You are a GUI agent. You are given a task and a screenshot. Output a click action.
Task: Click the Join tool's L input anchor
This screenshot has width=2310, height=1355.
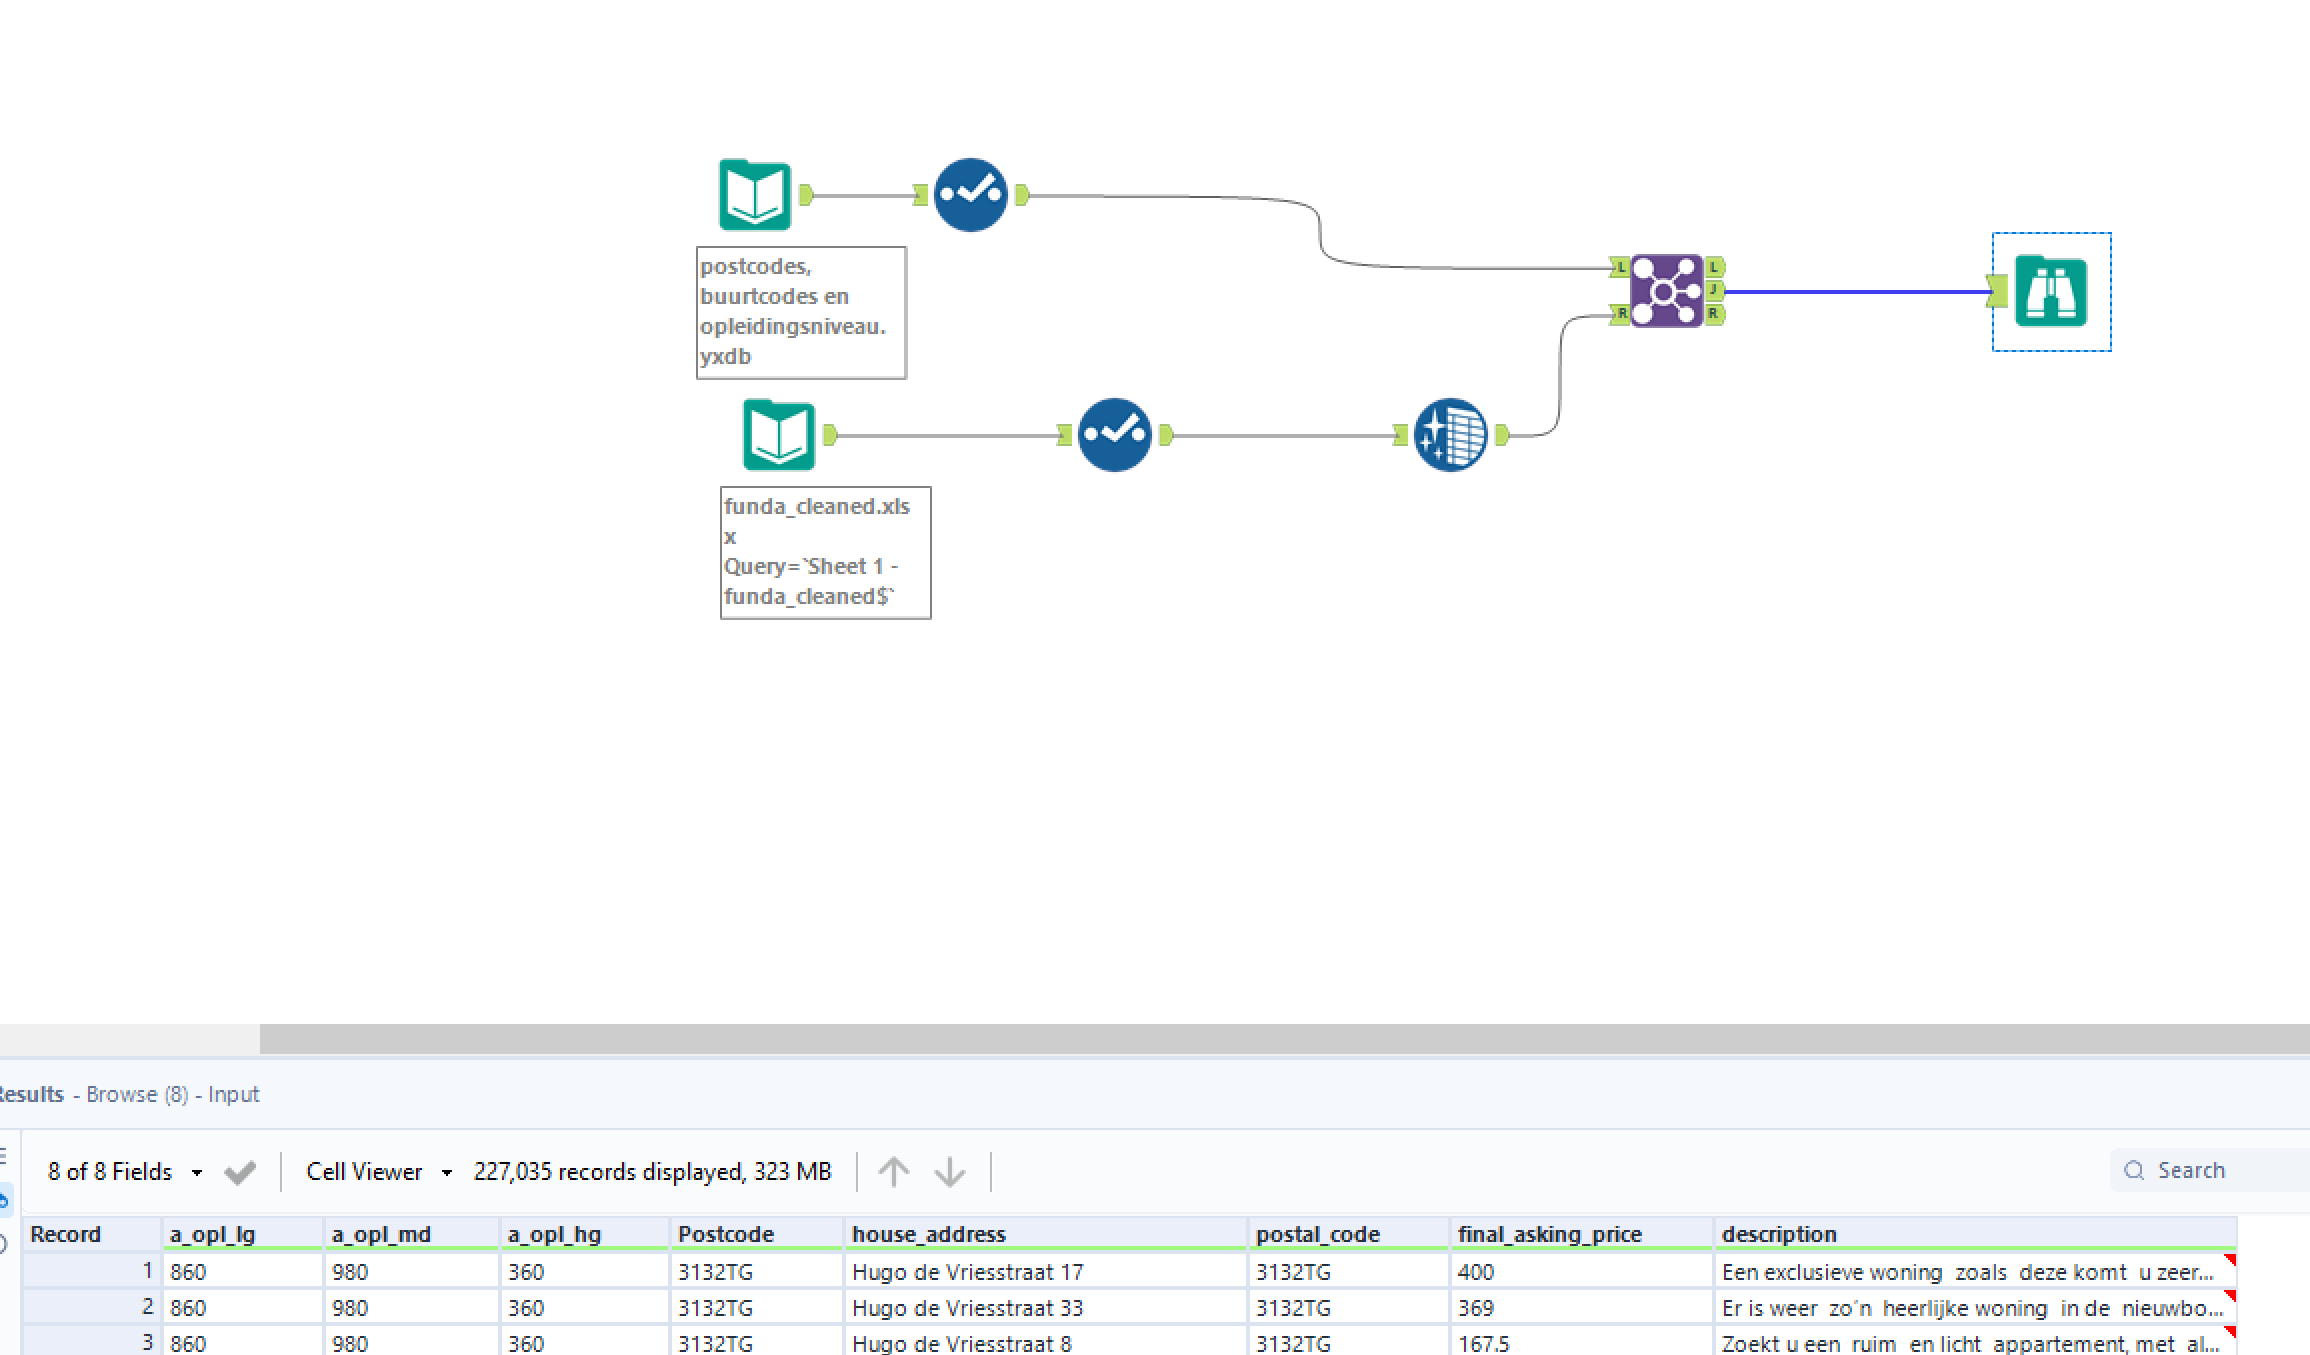pyautogui.click(x=1620, y=267)
